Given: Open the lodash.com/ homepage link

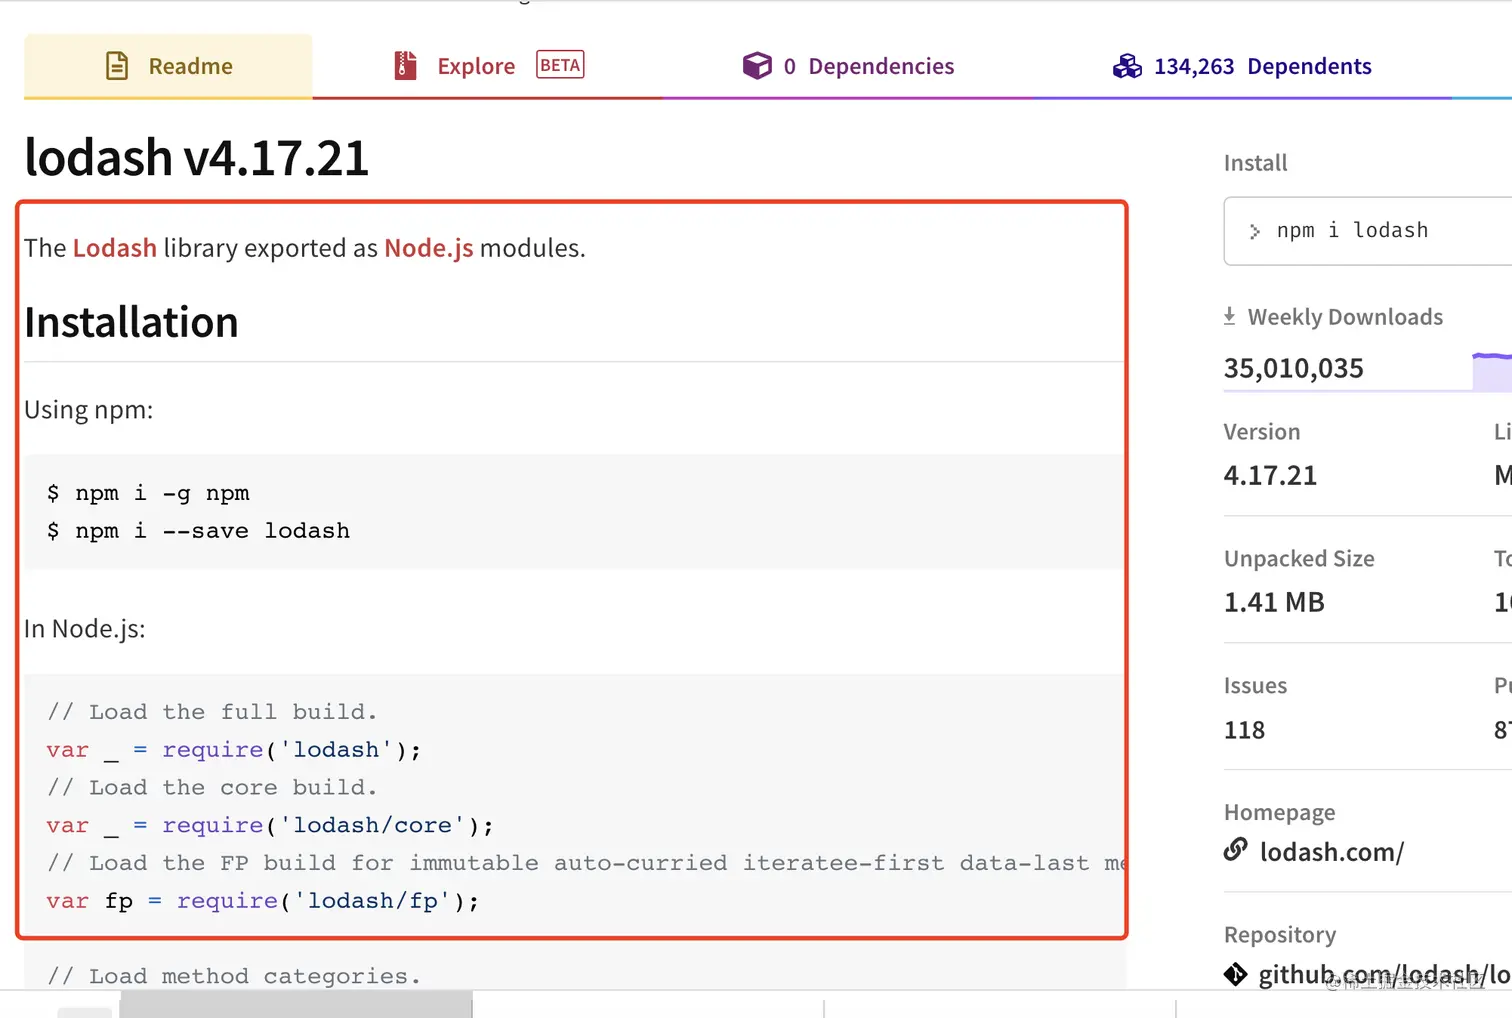Looking at the screenshot, I should tap(1331, 852).
